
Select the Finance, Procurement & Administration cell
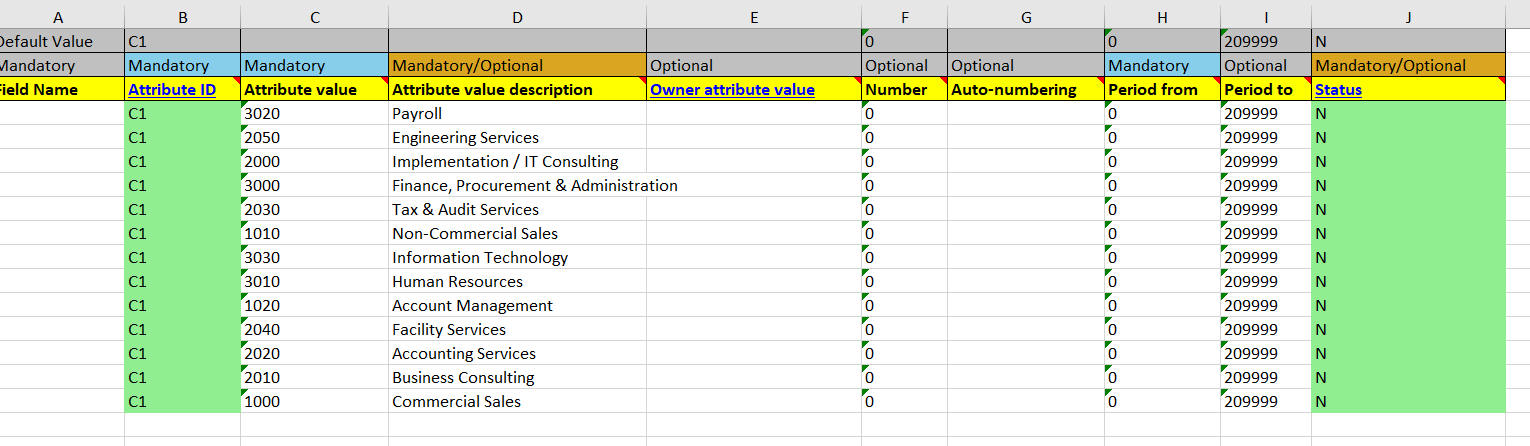(517, 185)
